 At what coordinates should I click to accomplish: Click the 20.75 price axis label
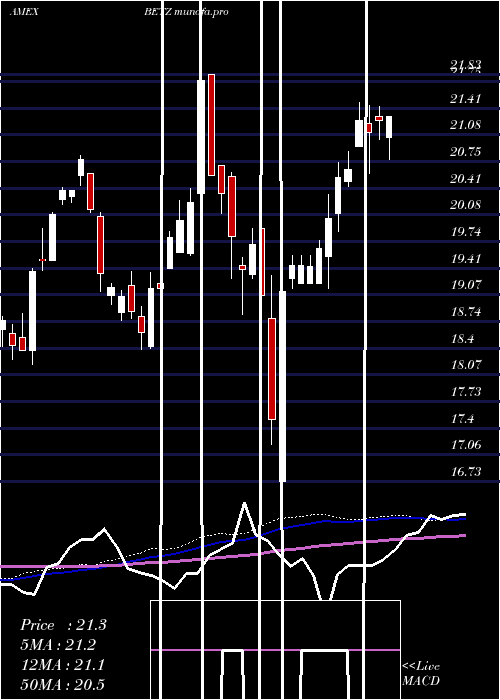pyautogui.click(x=466, y=152)
